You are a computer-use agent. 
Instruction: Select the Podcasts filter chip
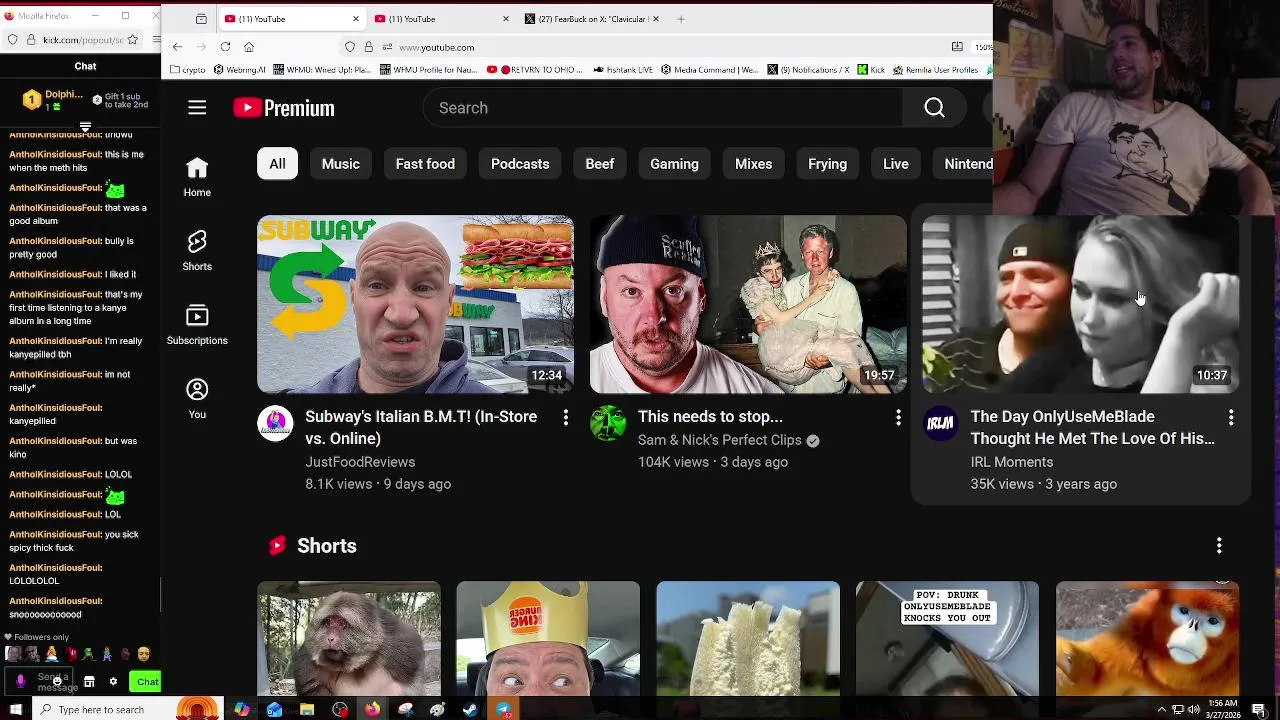520,164
